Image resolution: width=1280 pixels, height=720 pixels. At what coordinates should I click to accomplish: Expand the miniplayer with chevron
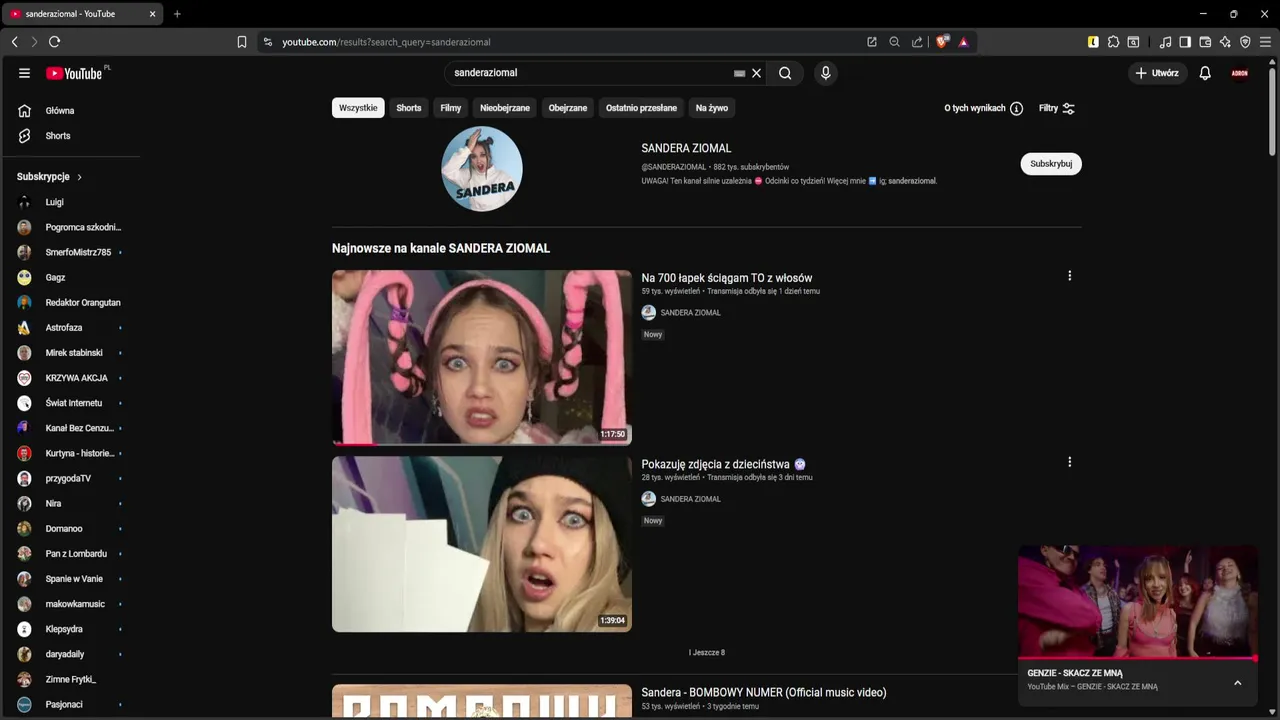[1237, 683]
